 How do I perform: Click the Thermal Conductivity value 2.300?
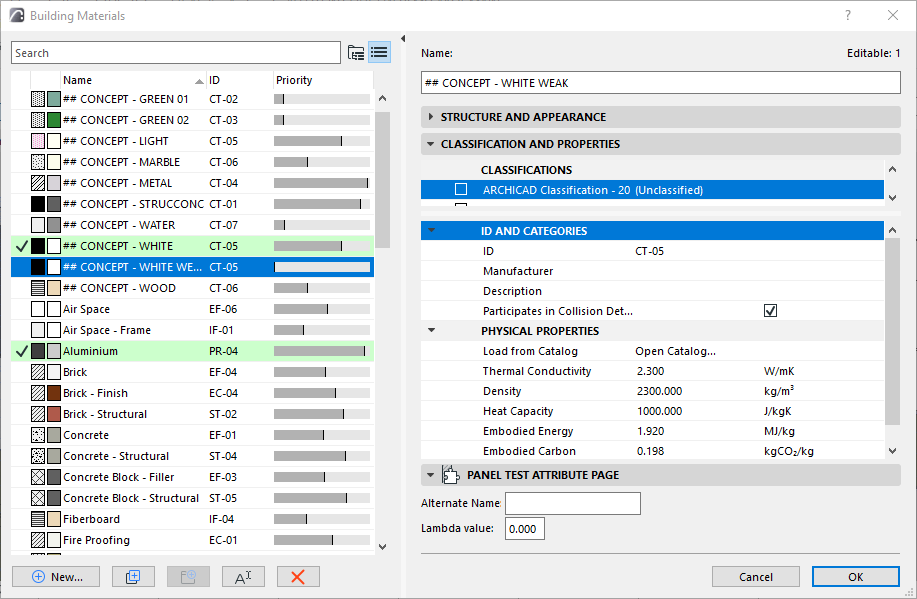(x=650, y=371)
